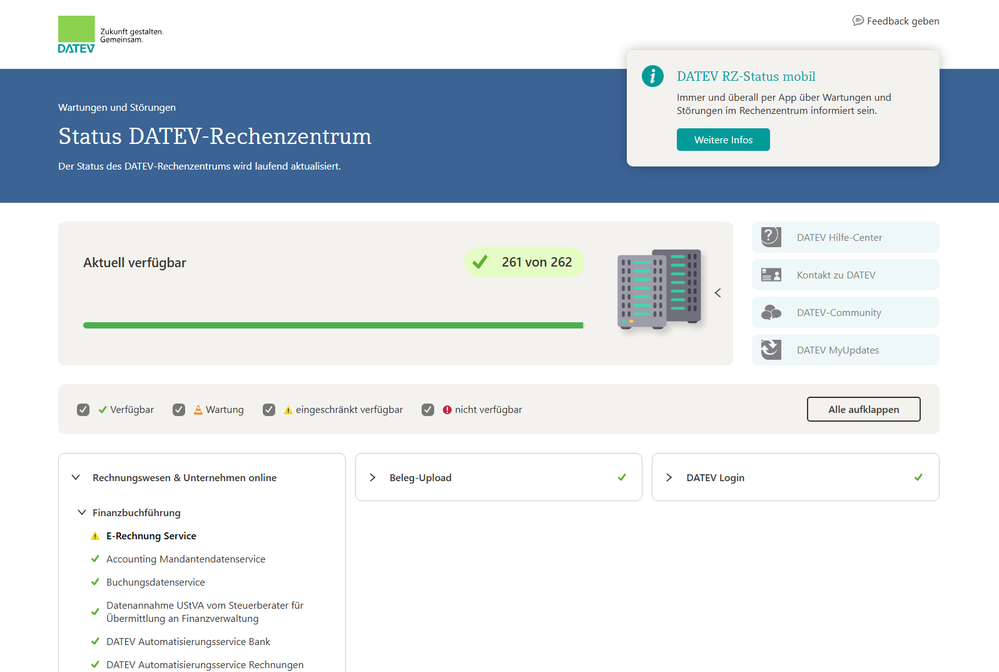This screenshot has width=999, height=672.
Task: Click the Feedback geben speech bubble icon
Action: pos(858,20)
